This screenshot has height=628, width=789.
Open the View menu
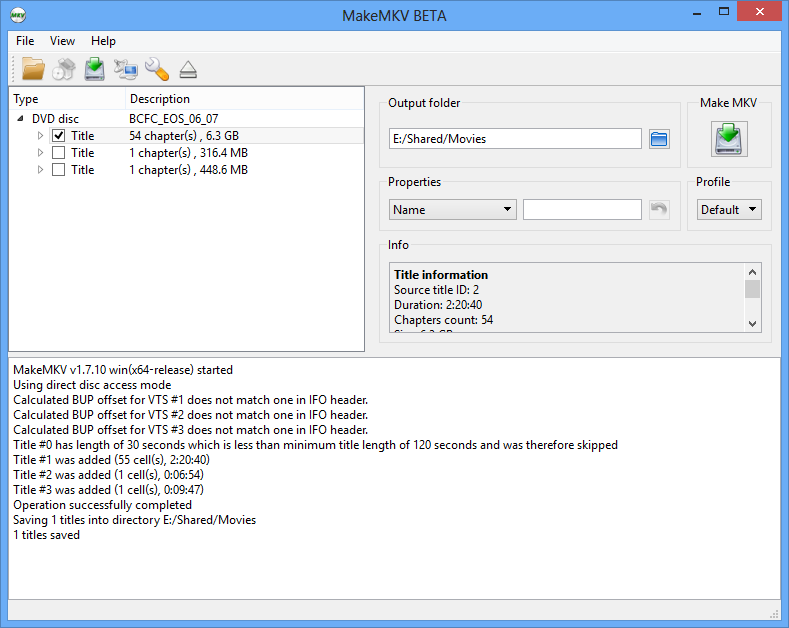[x=62, y=41]
